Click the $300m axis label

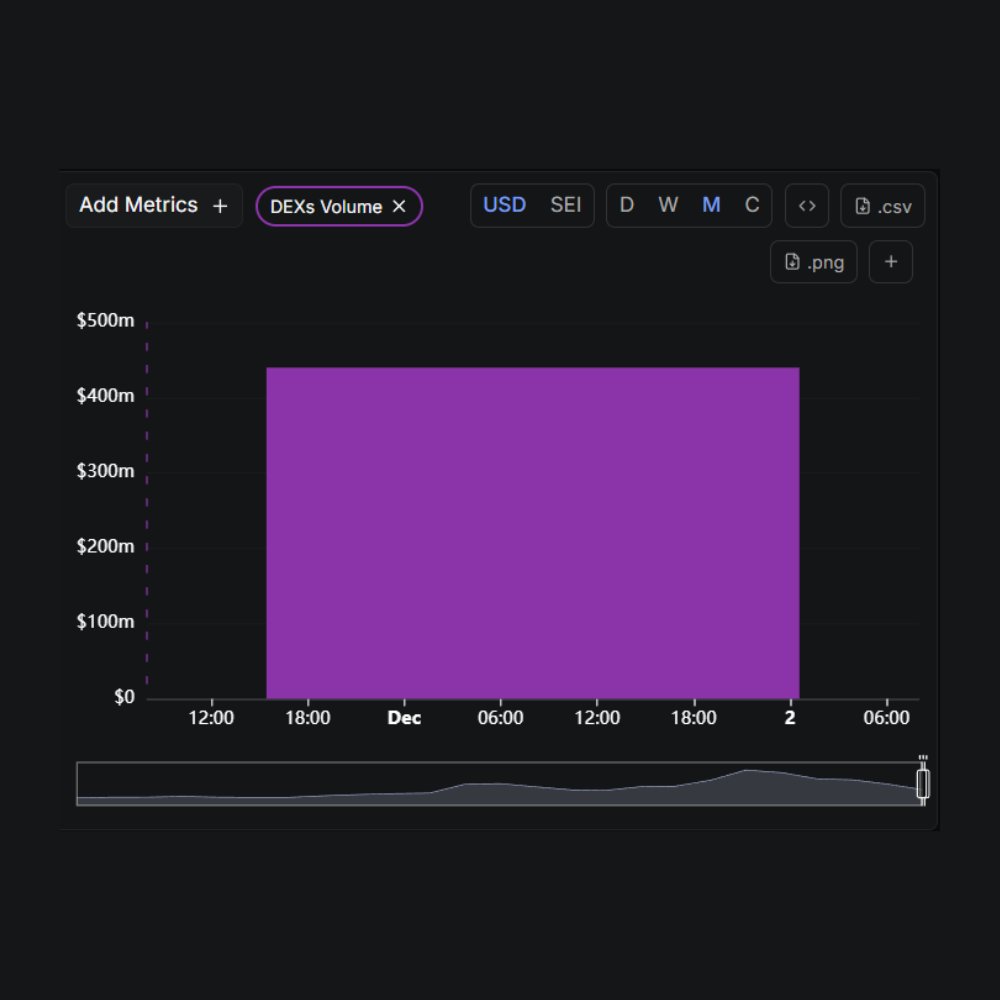(105, 471)
